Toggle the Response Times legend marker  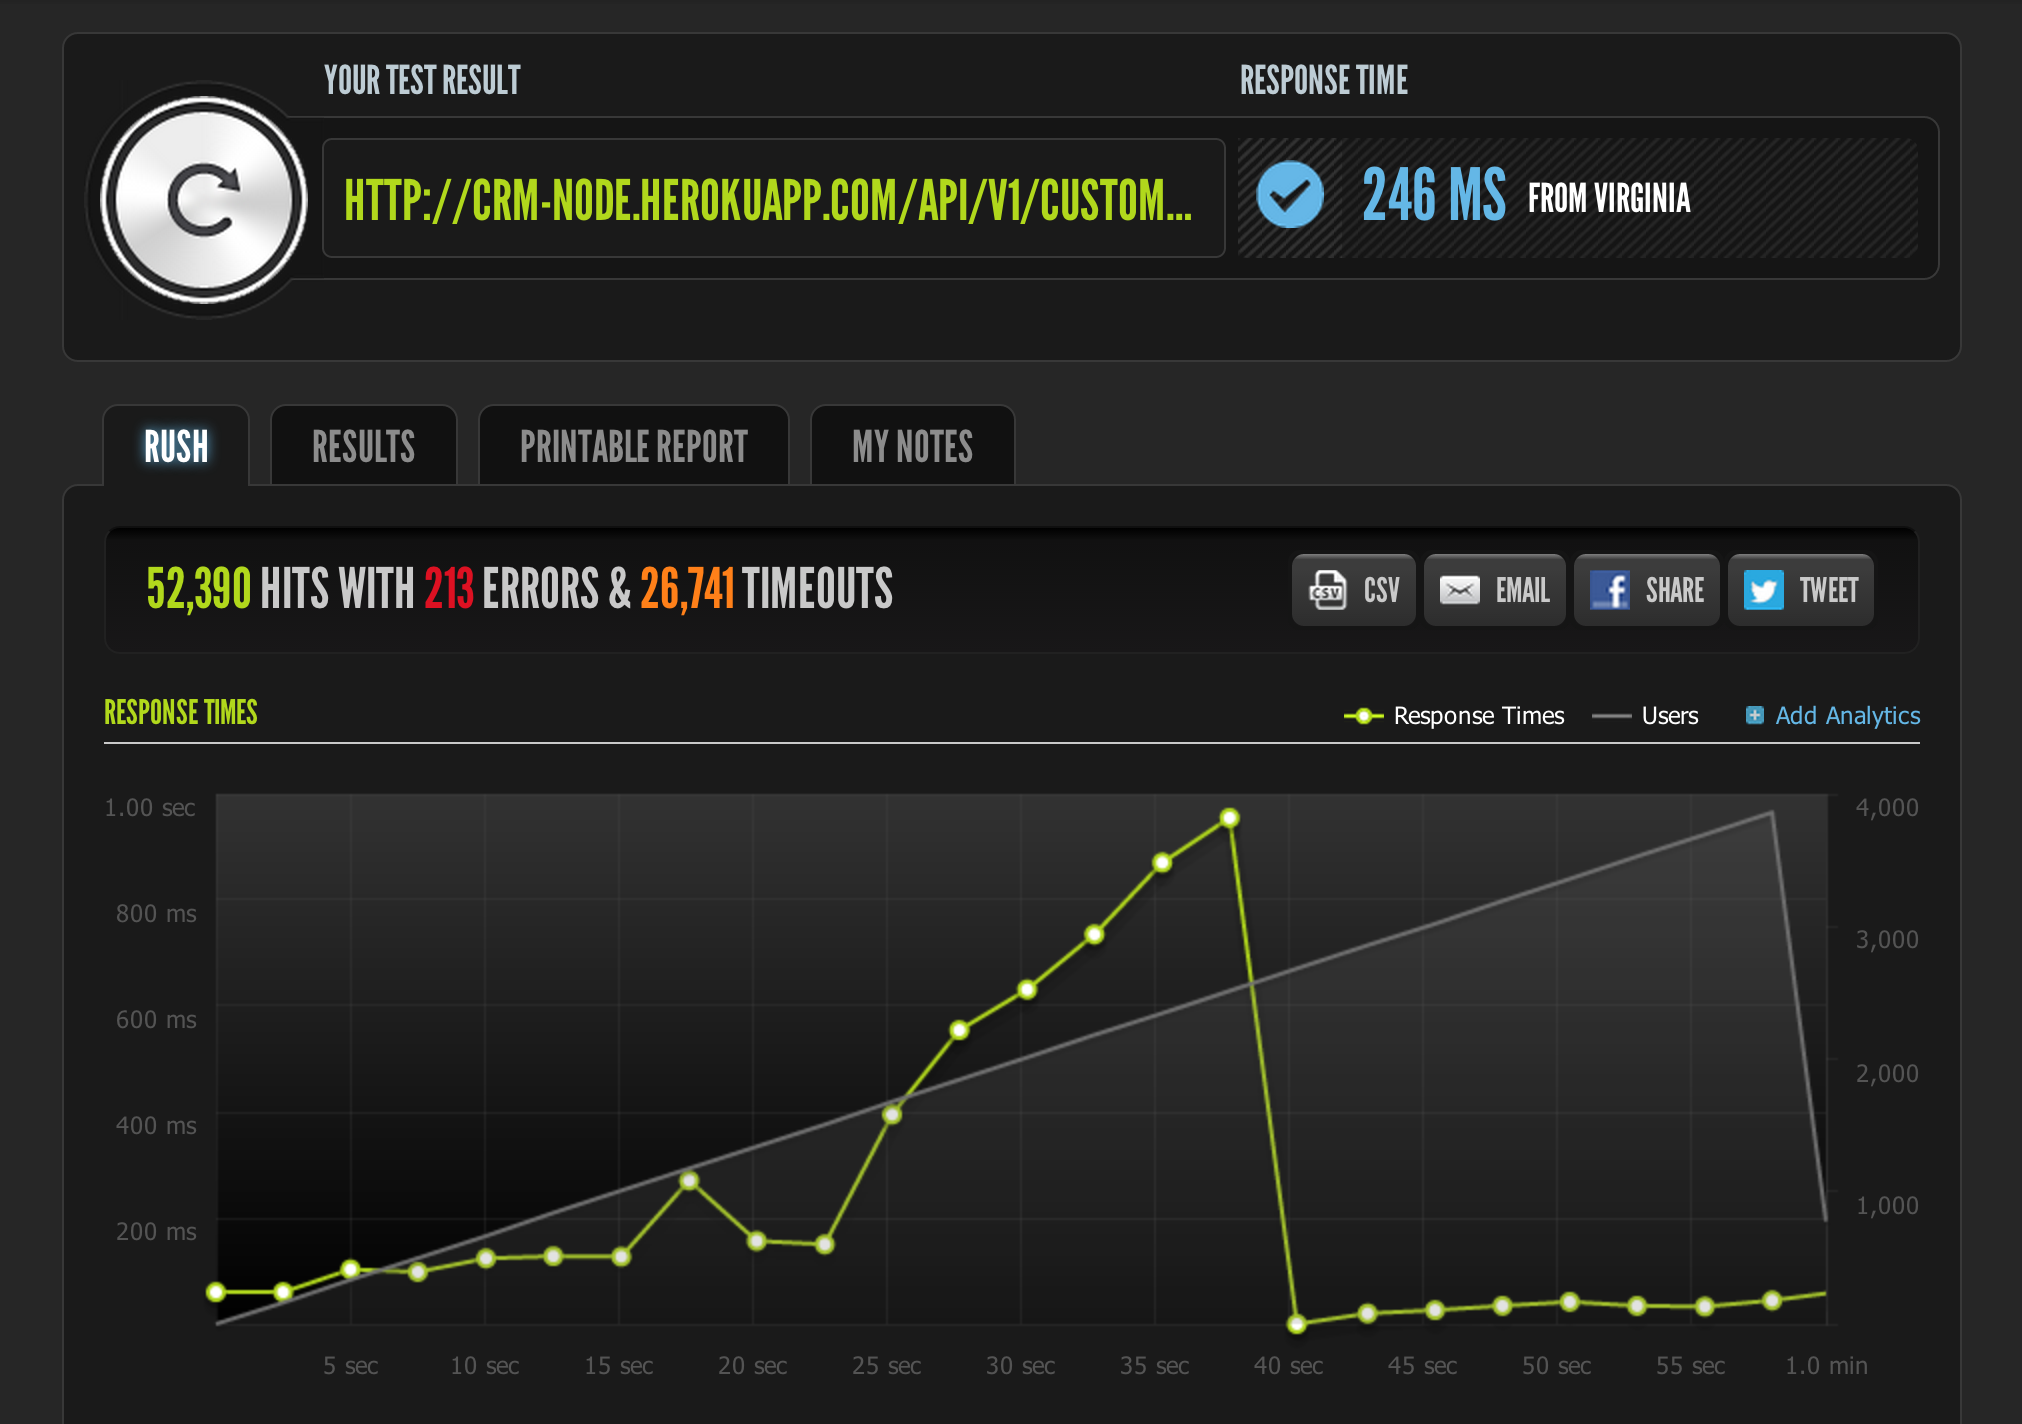click(x=1364, y=716)
